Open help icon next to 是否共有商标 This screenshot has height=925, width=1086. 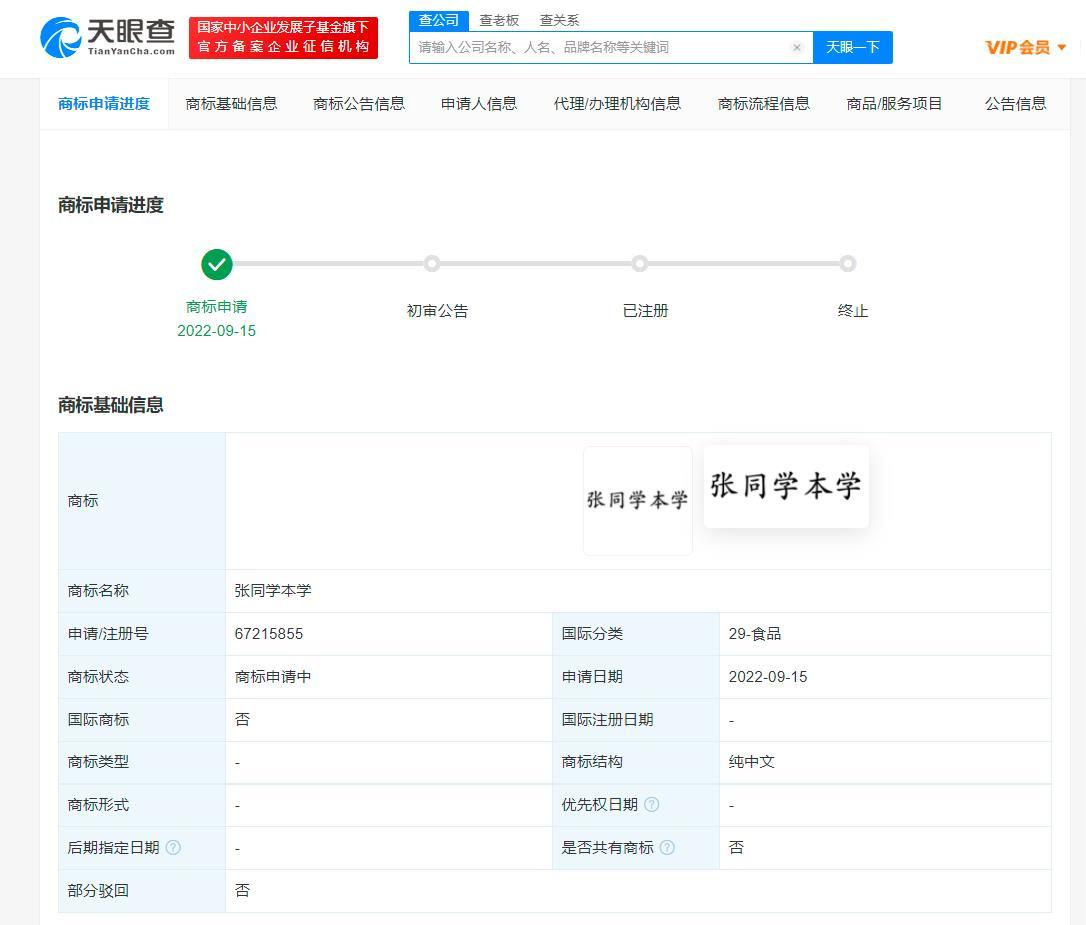pyautogui.click(x=667, y=847)
